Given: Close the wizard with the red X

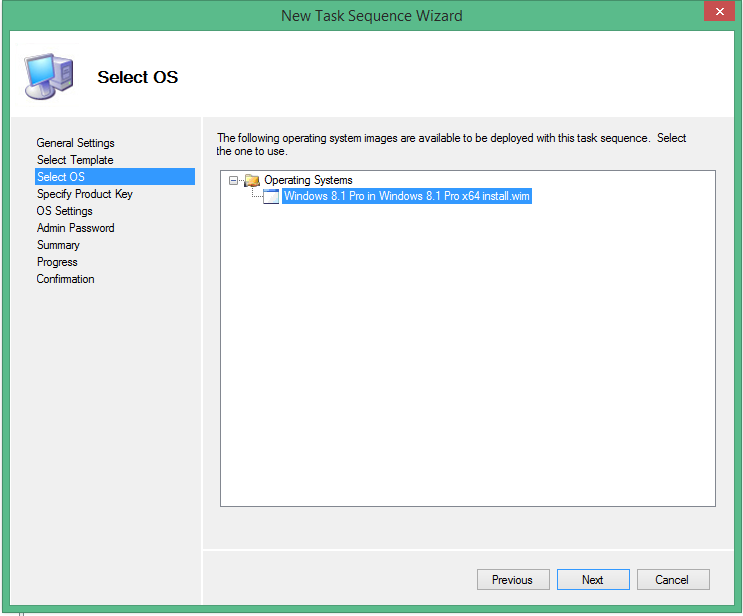Looking at the screenshot, I should tap(716, 13).
